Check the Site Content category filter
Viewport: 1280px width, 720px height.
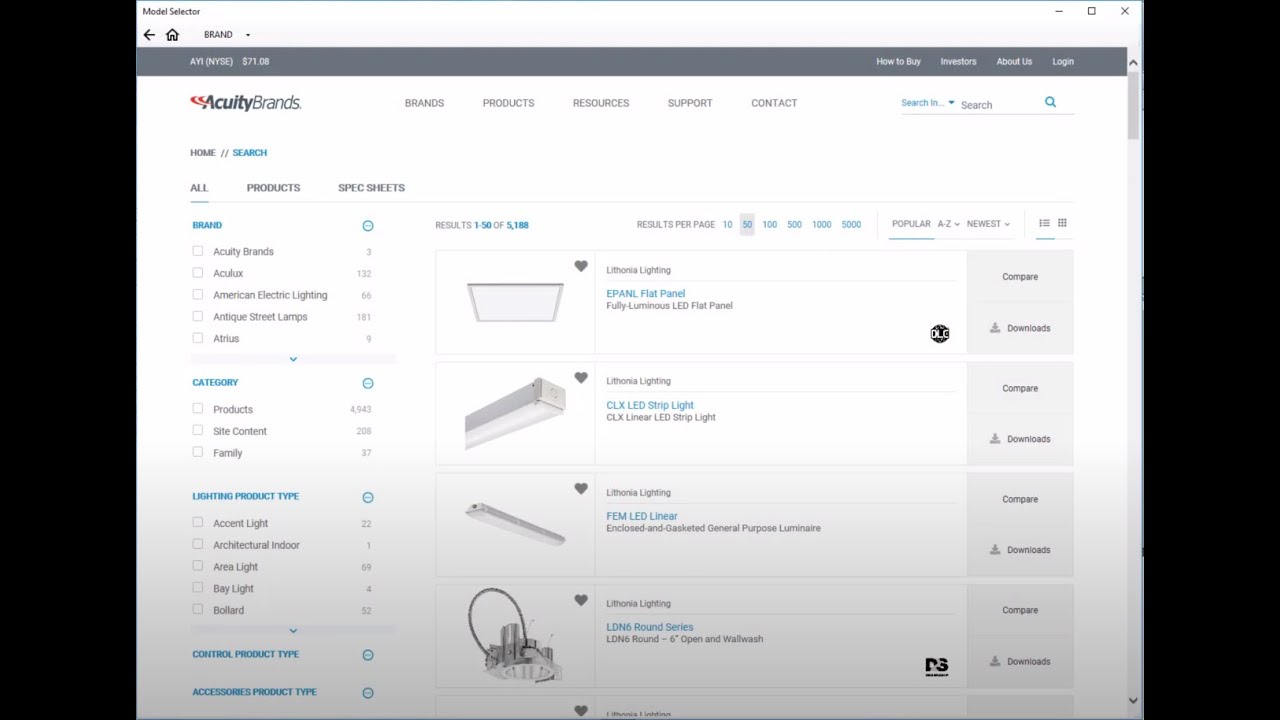click(x=197, y=431)
